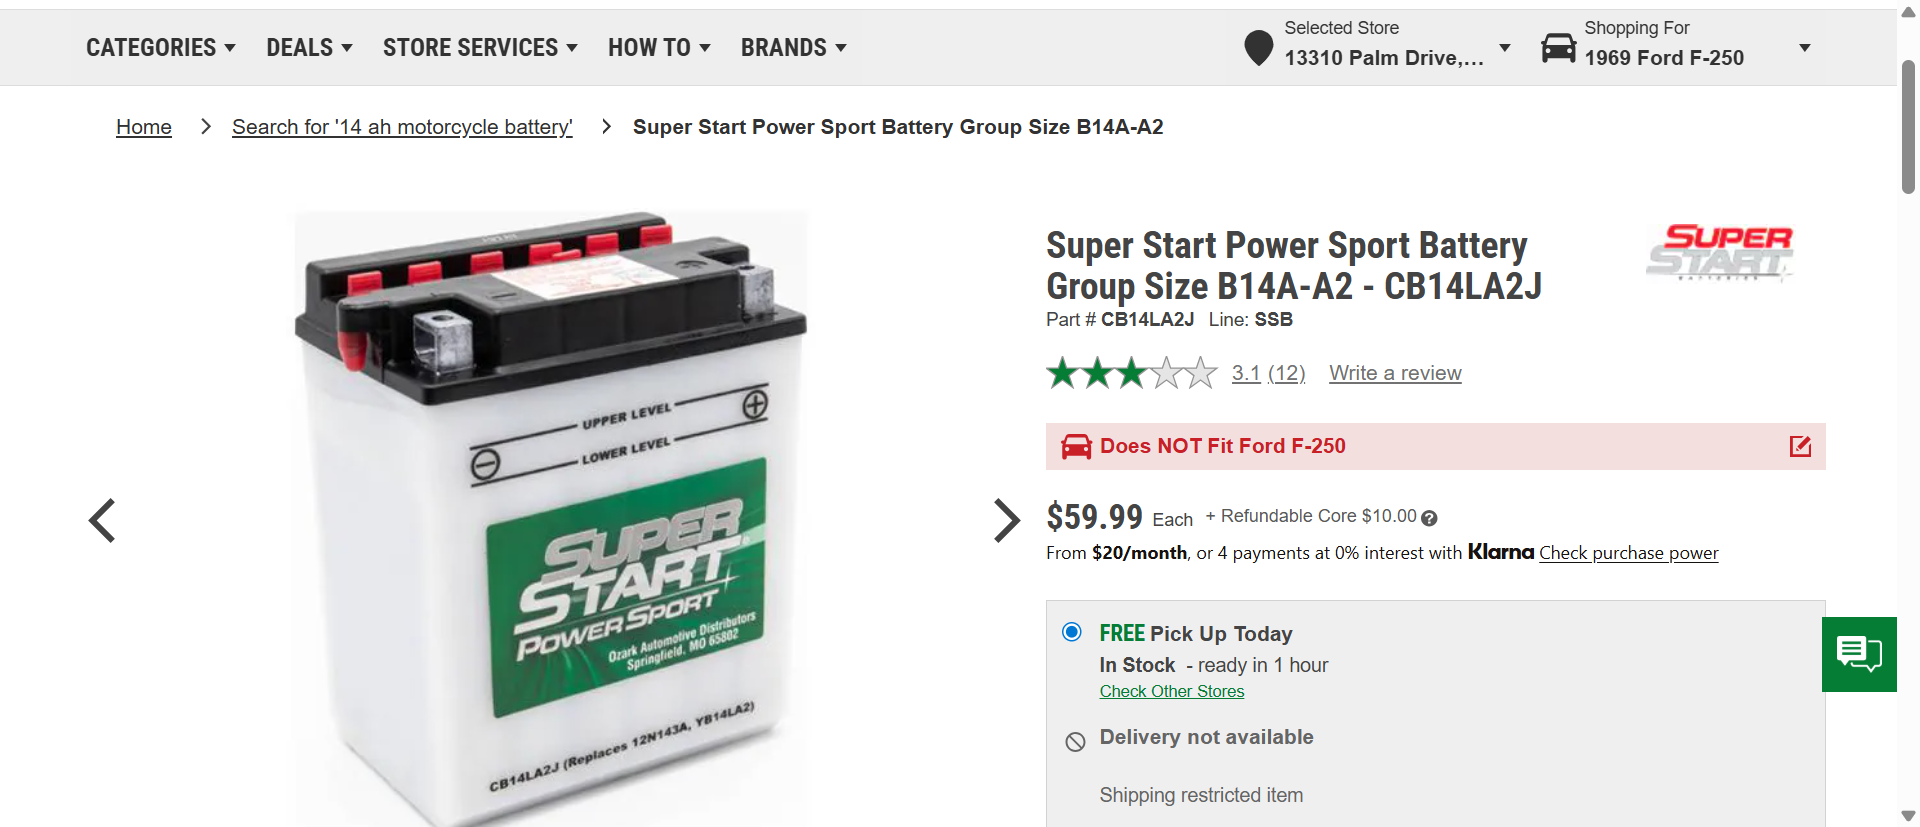Select the FREE Pick Up Today radio button
This screenshot has height=827, width=1920.
[x=1072, y=632]
